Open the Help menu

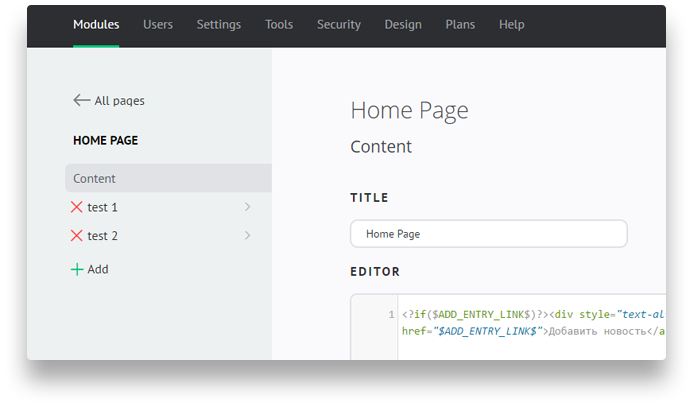click(x=511, y=24)
